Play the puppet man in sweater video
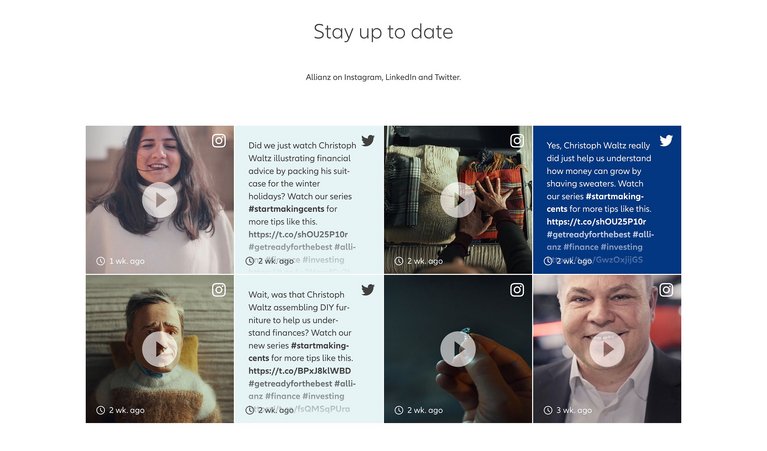This screenshot has height=451, width=767. pos(159,349)
